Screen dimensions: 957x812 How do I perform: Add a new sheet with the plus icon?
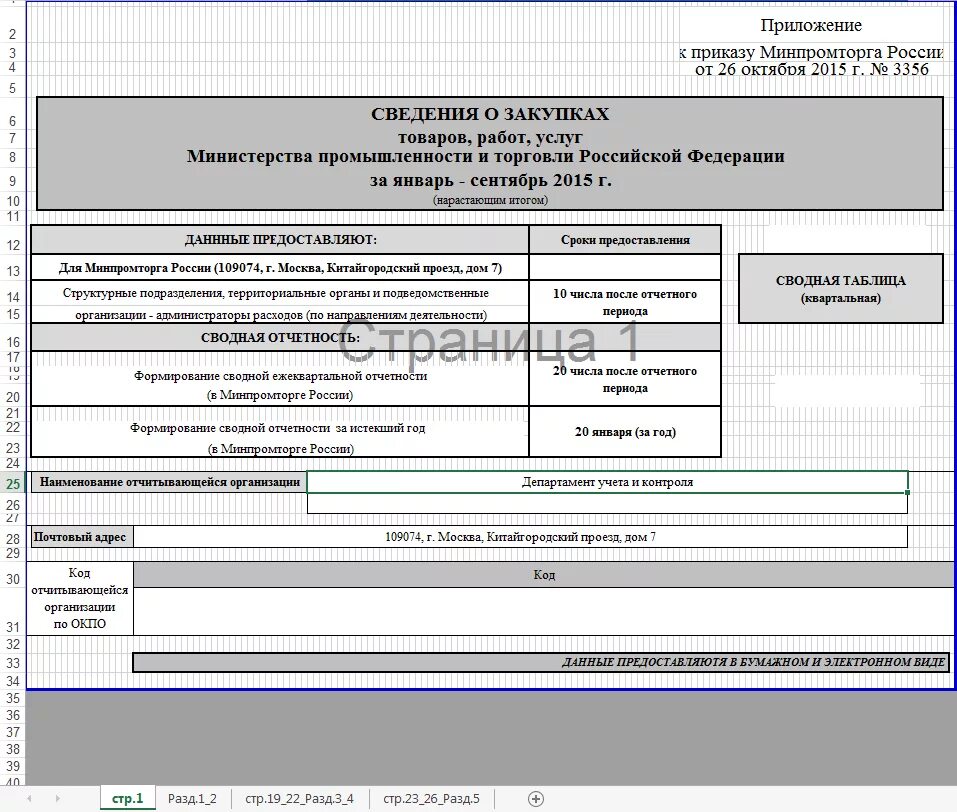(536, 799)
